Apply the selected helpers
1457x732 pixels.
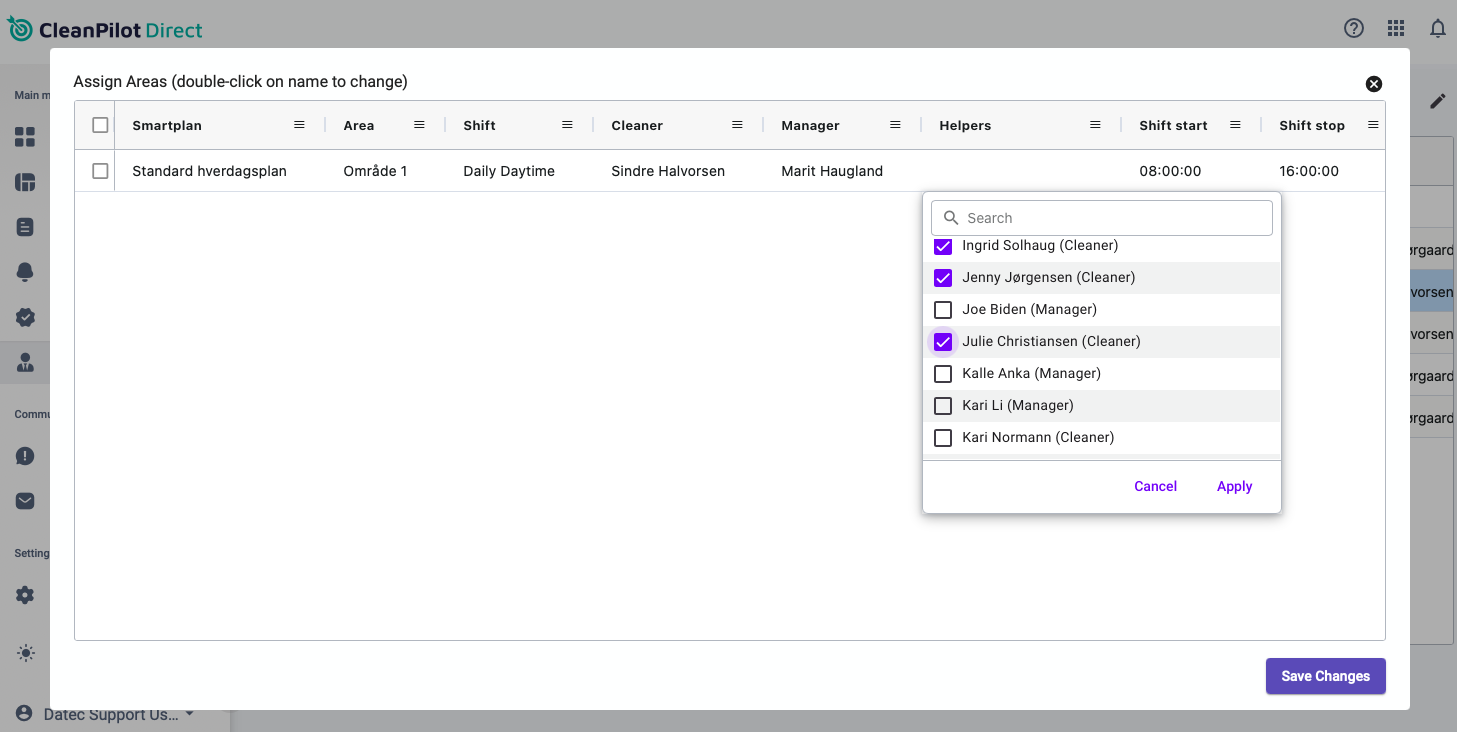[1234, 486]
